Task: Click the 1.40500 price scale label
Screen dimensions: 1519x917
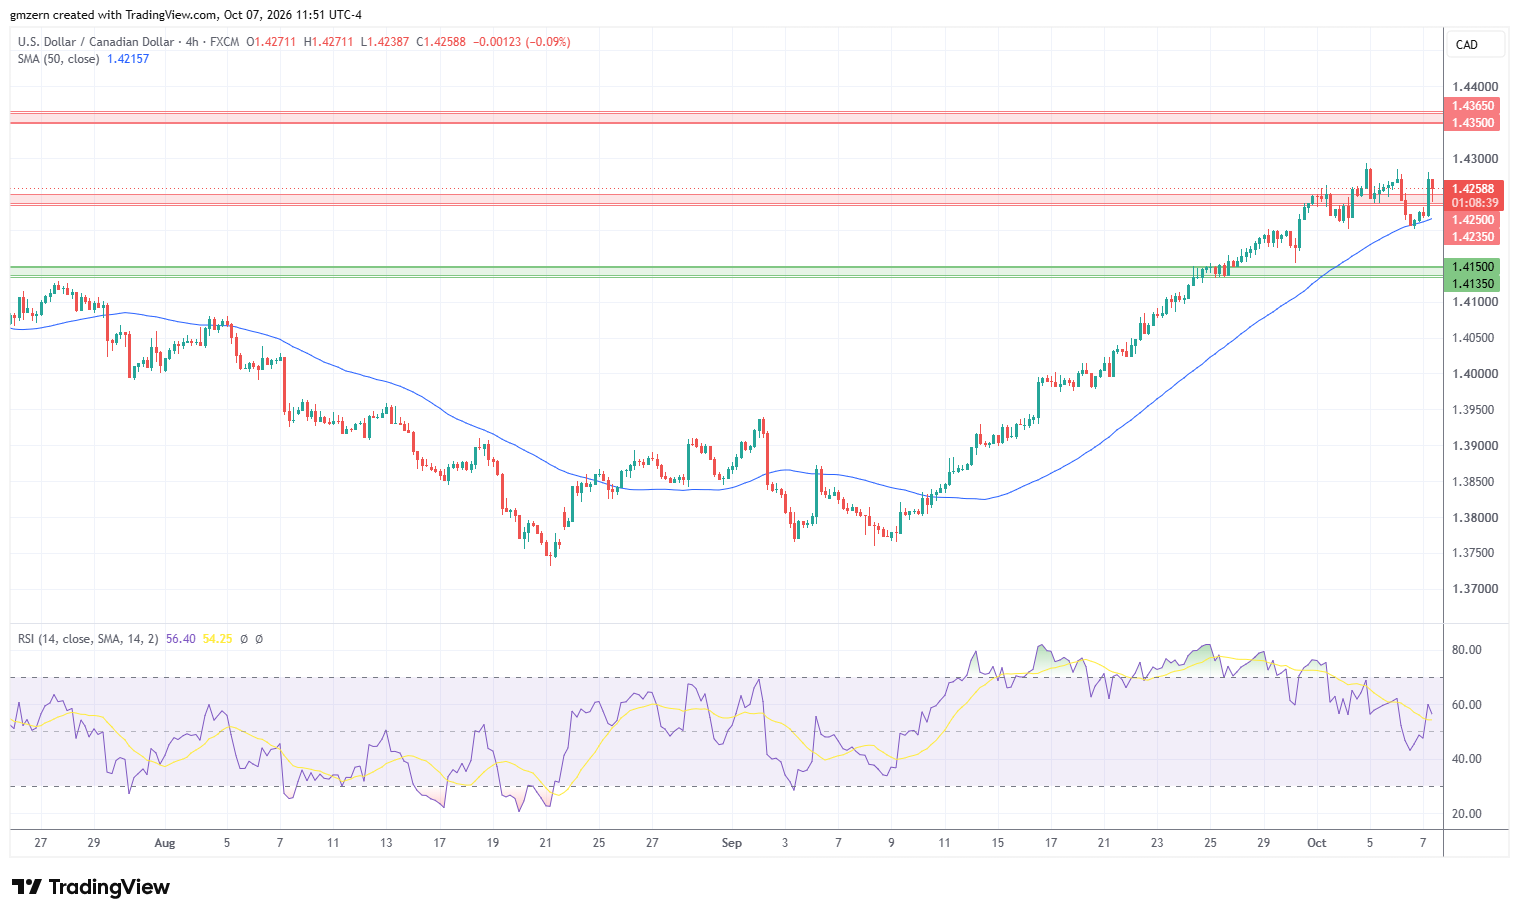Action: [x=1475, y=338]
